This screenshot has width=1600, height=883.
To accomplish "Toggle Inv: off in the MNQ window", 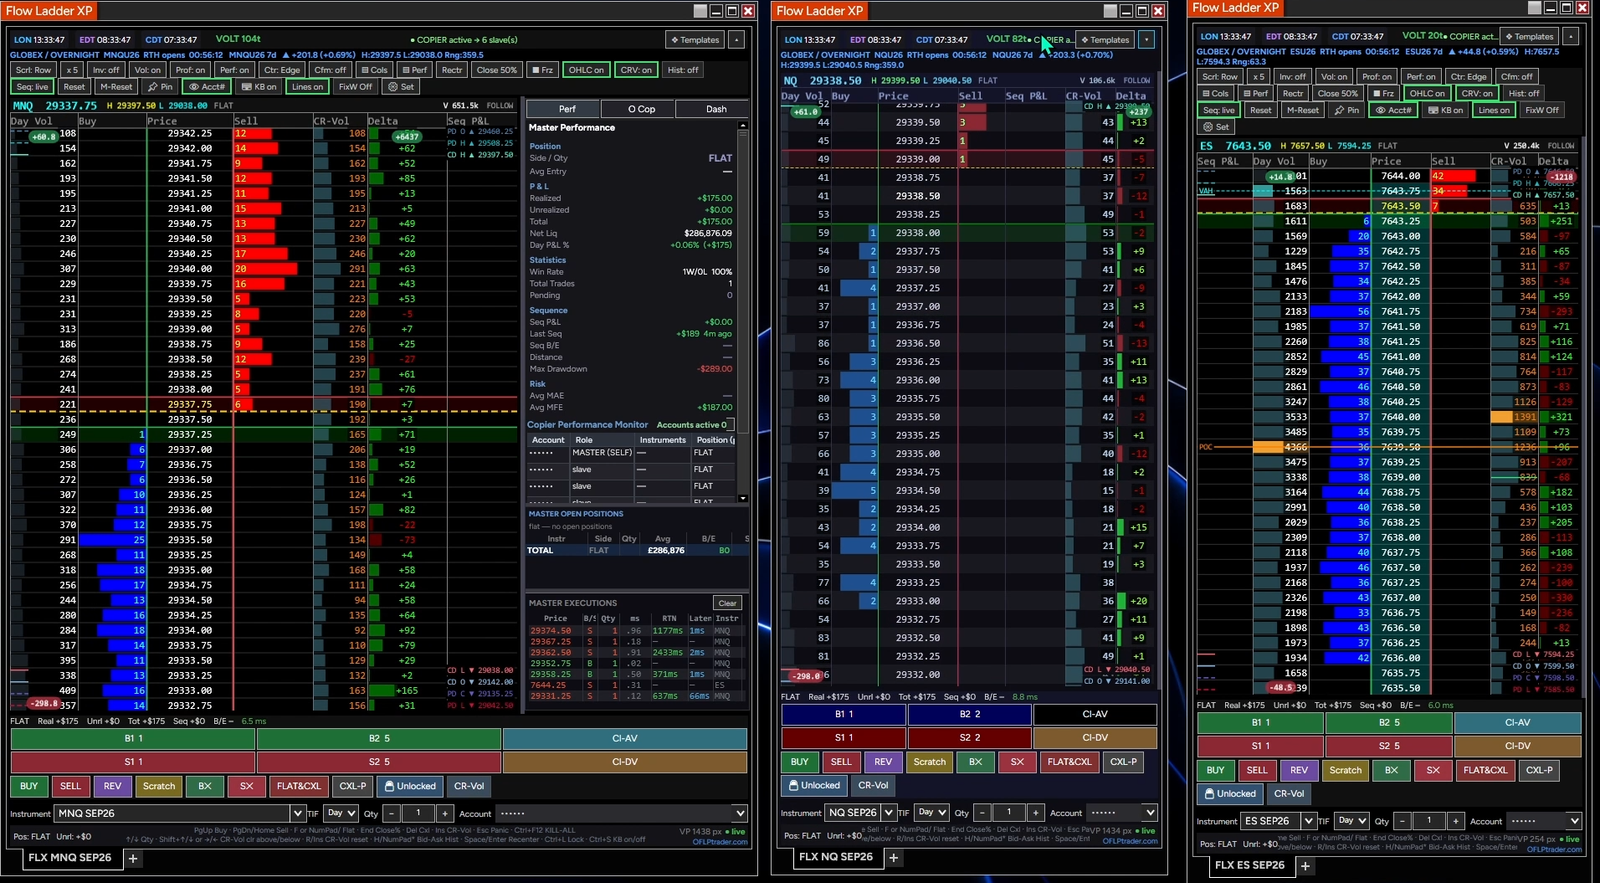I will coord(106,70).
